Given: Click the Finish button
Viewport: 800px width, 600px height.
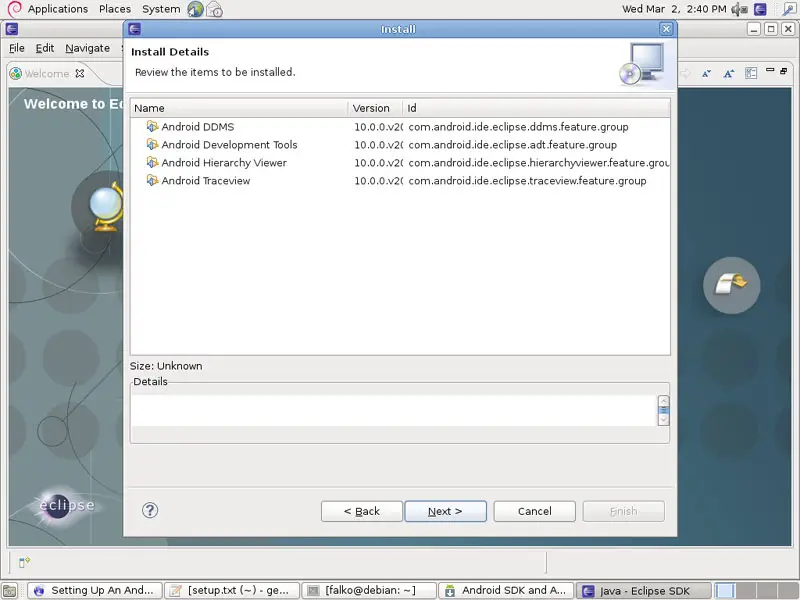Looking at the screenshot, I should (623, 511).
